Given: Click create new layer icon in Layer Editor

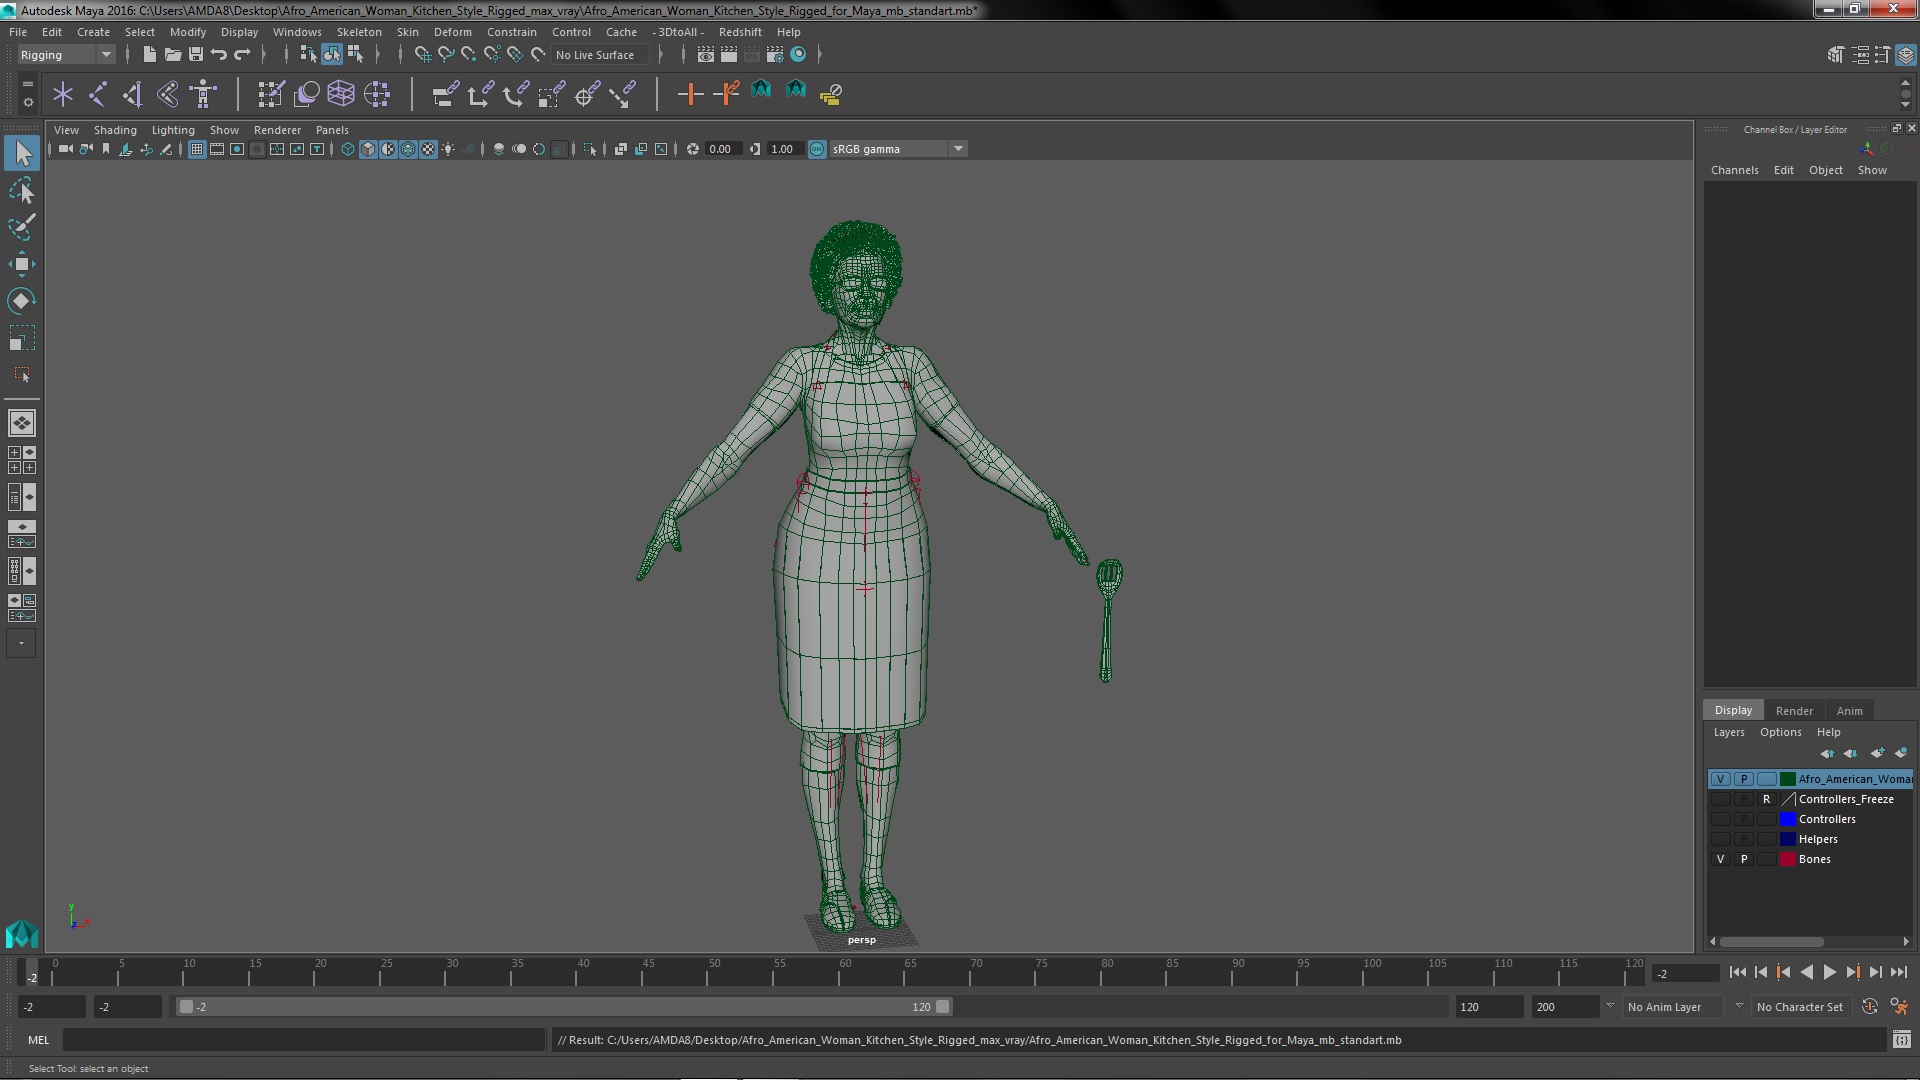Looking at the screenshot, I should tap(1877, 753).
